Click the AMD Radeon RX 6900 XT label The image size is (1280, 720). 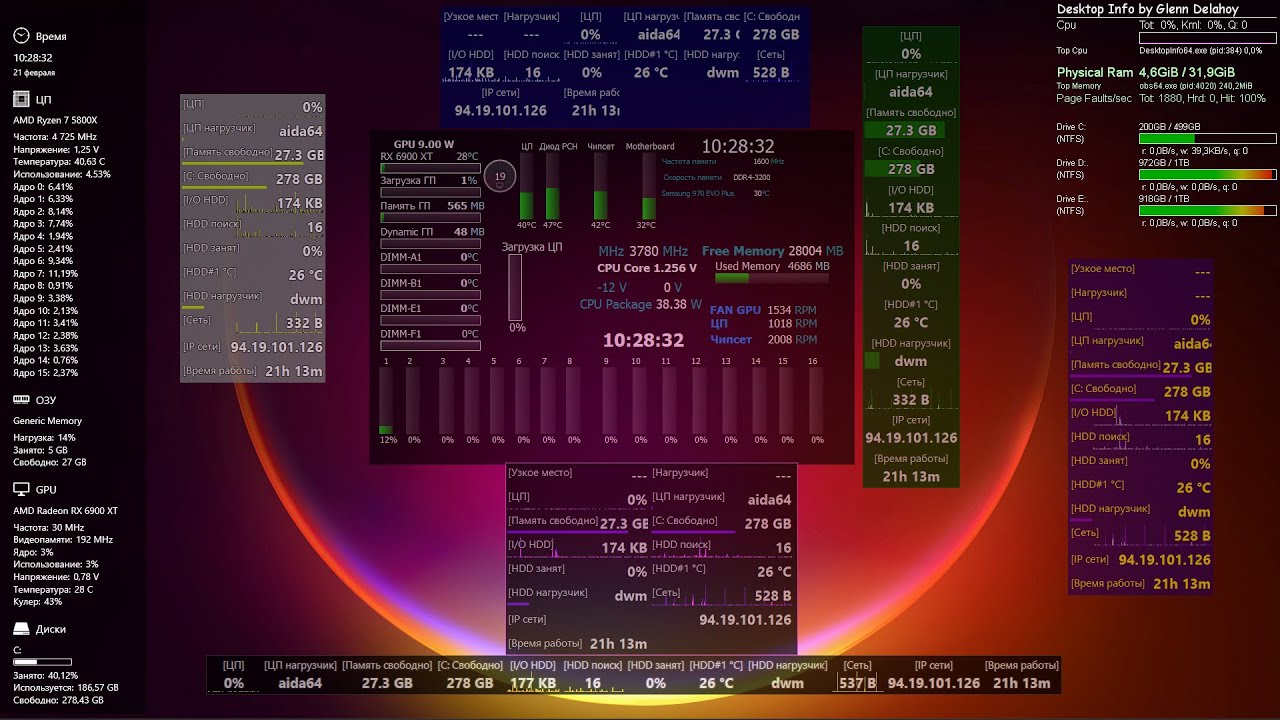point(65,511)
